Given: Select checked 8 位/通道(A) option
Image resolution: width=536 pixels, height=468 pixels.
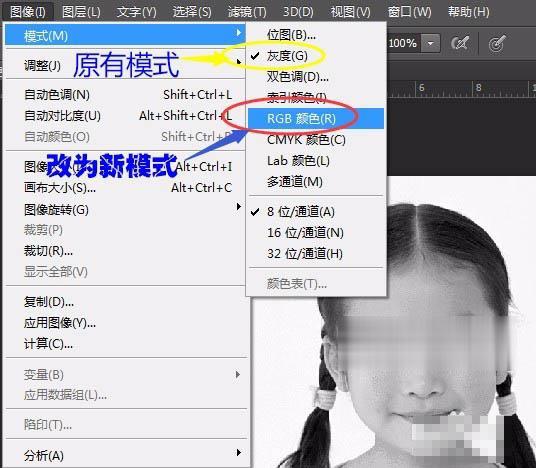Looking at the screenshot, I should [x=316, y=212].
